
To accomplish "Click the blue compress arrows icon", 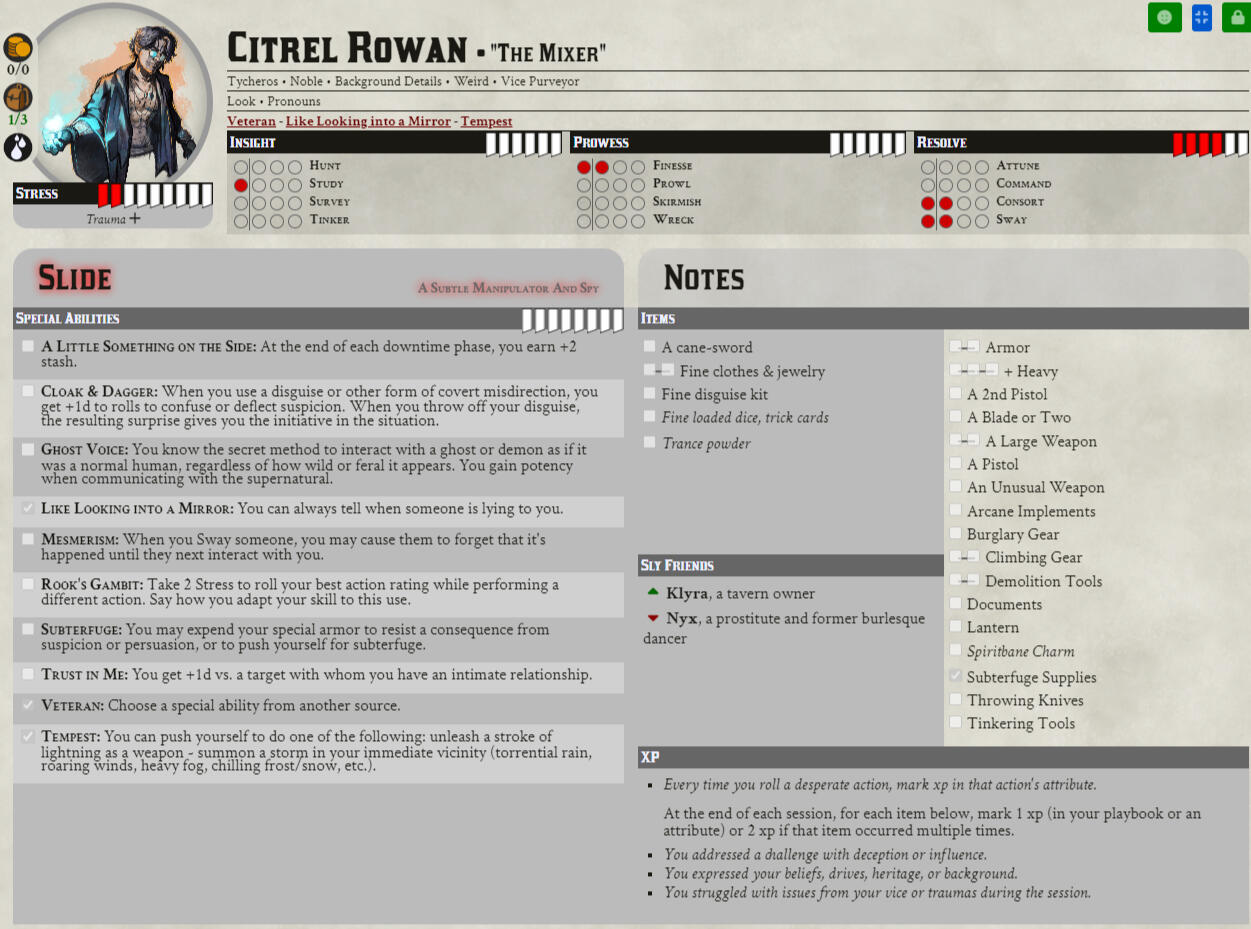I will tap(1201, 17).
